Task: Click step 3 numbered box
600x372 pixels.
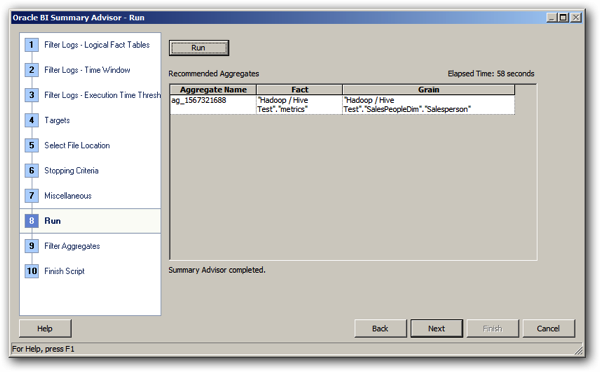Action: pos(32,95)
